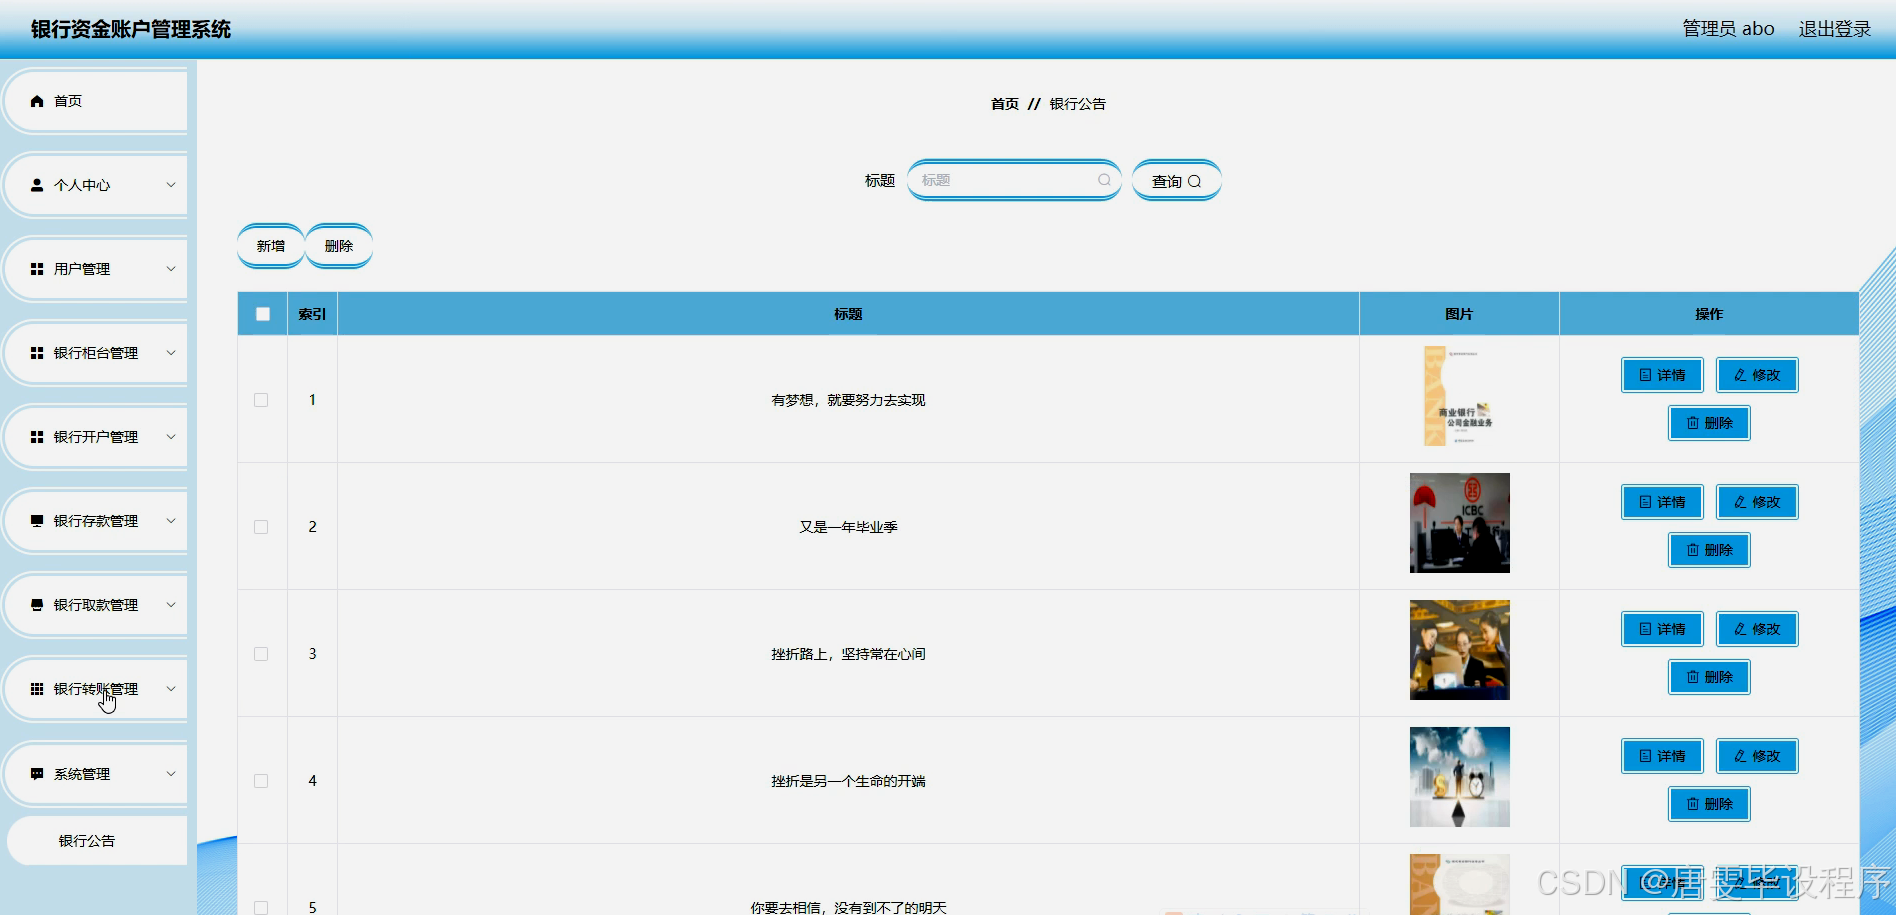Open 详情 for row 4 挫折是另一个生命的开端
The image size is (1896, 915).
1662,756
